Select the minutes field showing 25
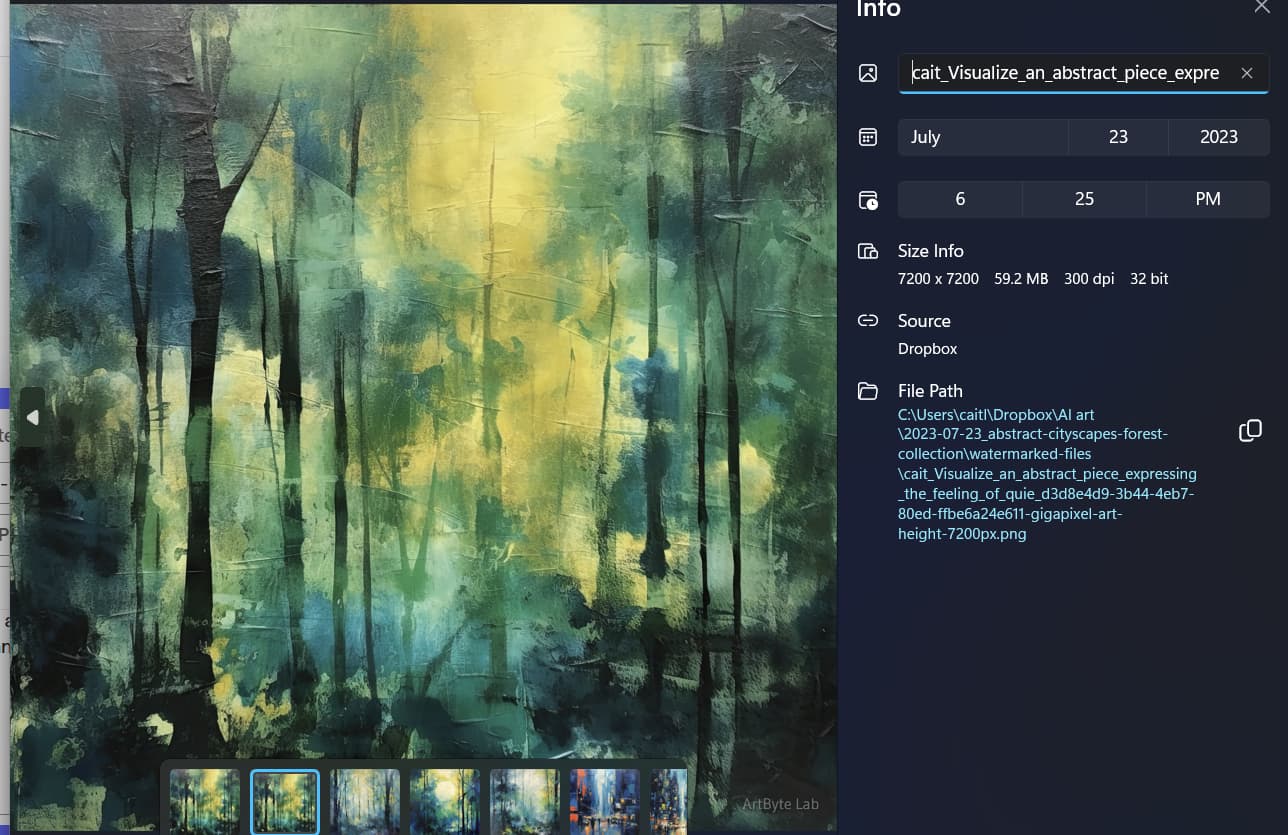 [1084, 199]
